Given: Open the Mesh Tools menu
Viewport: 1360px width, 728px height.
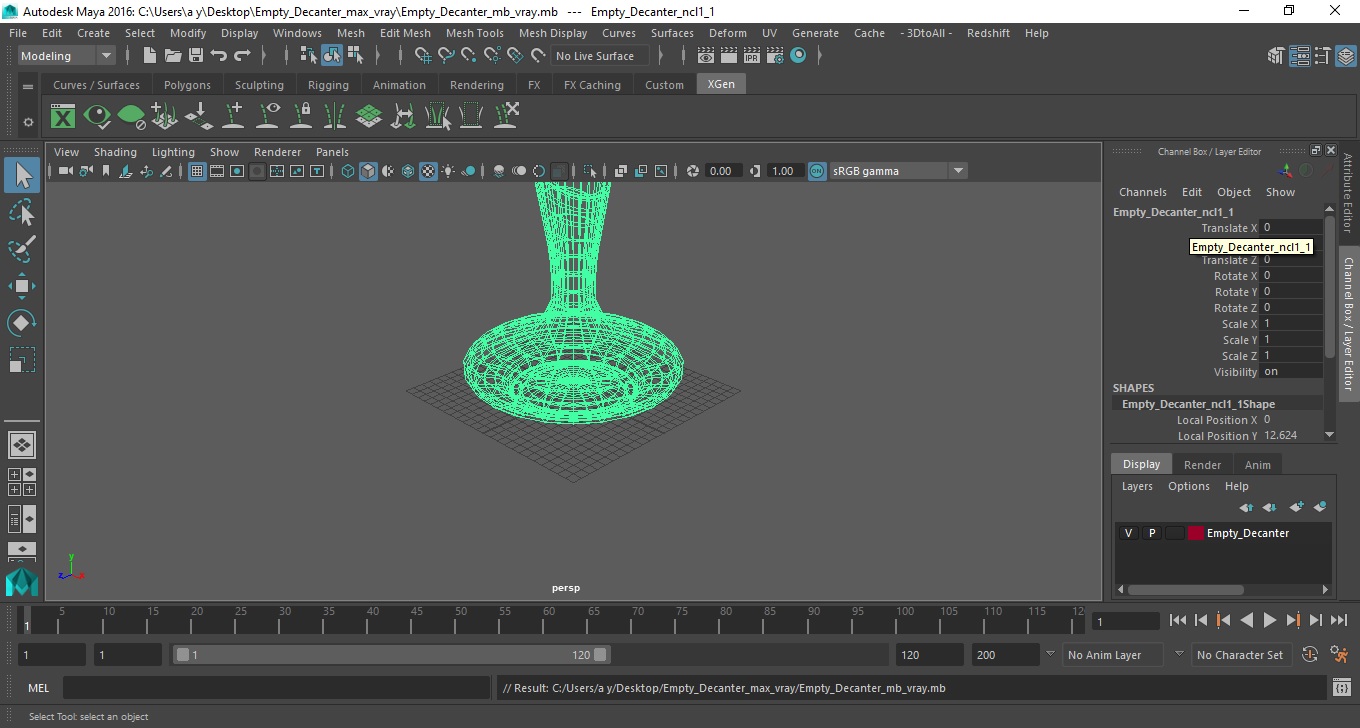Looking at the screenshot, I should tap(474, 33).
